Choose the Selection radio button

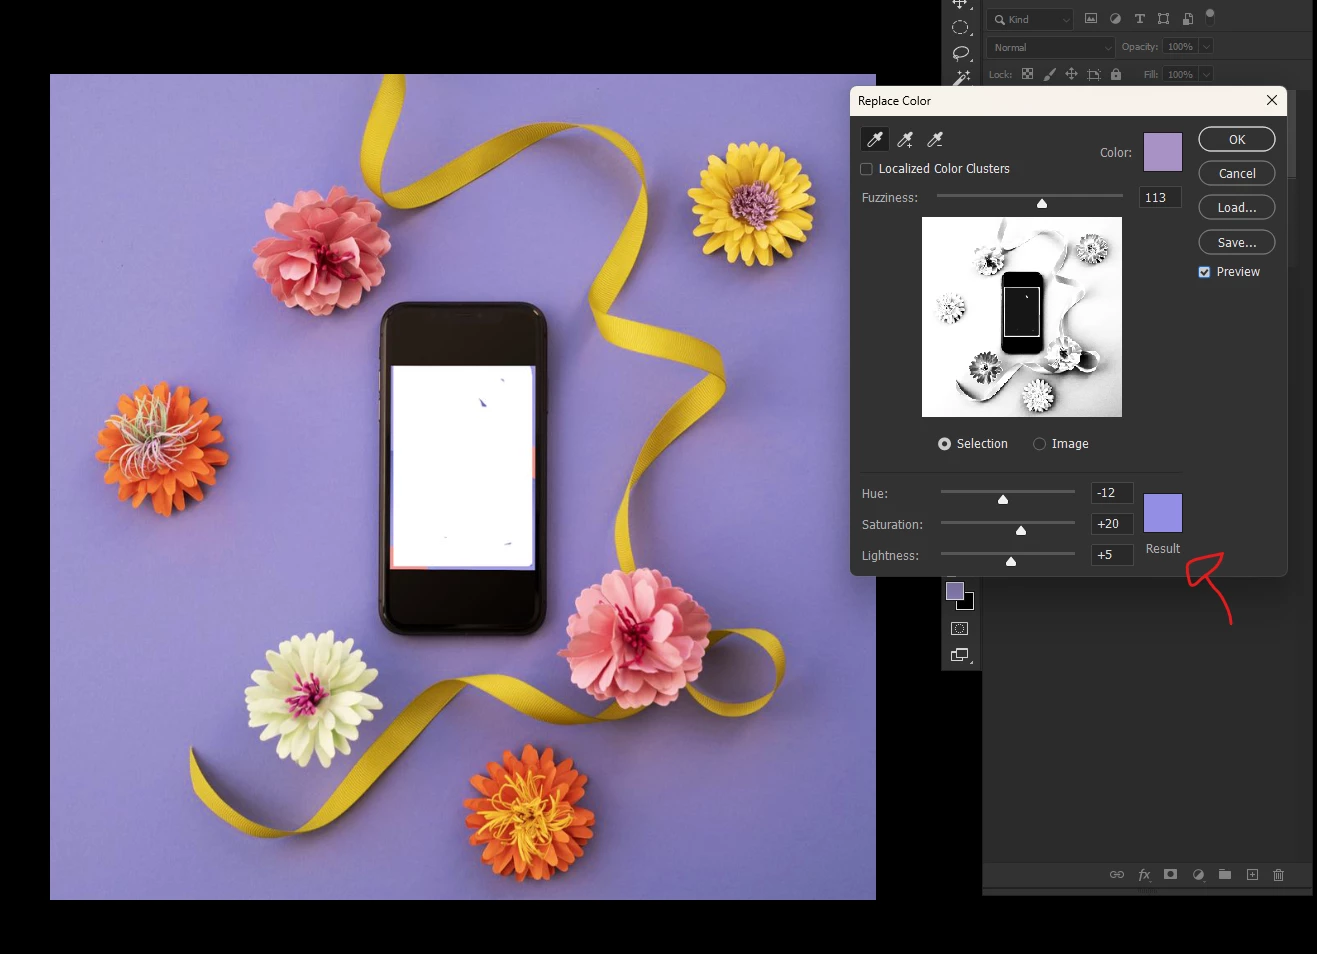pyautogui.click(x=944, y=444)
